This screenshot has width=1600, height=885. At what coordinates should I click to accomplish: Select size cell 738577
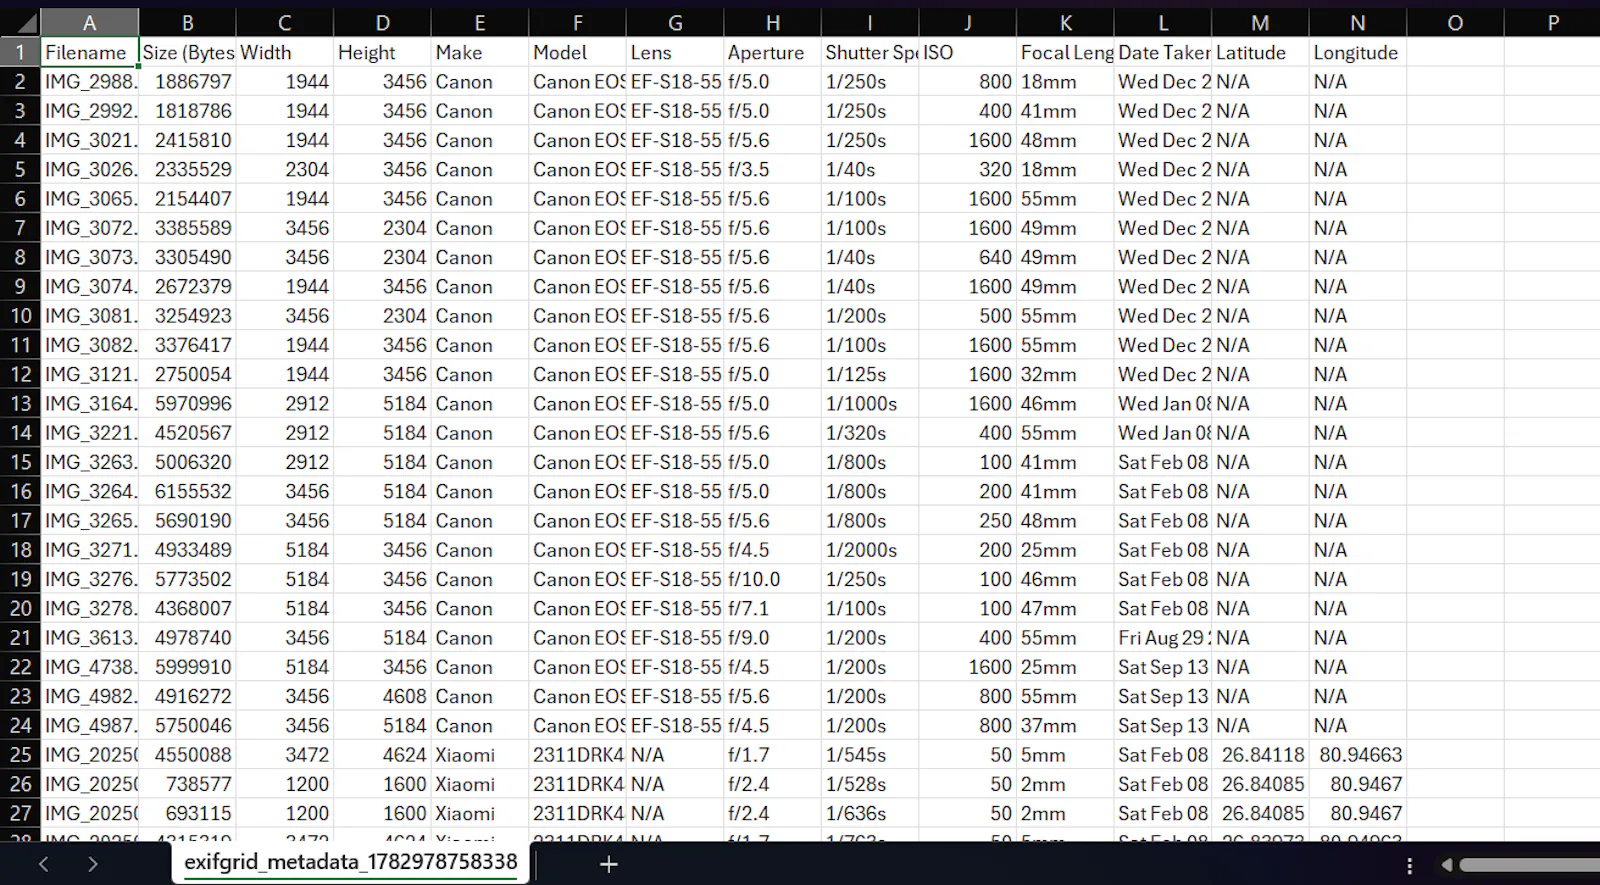(187, 784)
